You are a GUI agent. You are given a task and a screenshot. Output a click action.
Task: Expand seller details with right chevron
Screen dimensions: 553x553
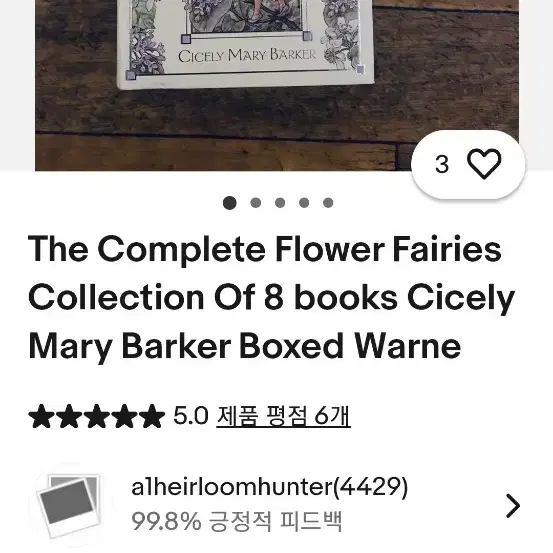tap(512, 506)
